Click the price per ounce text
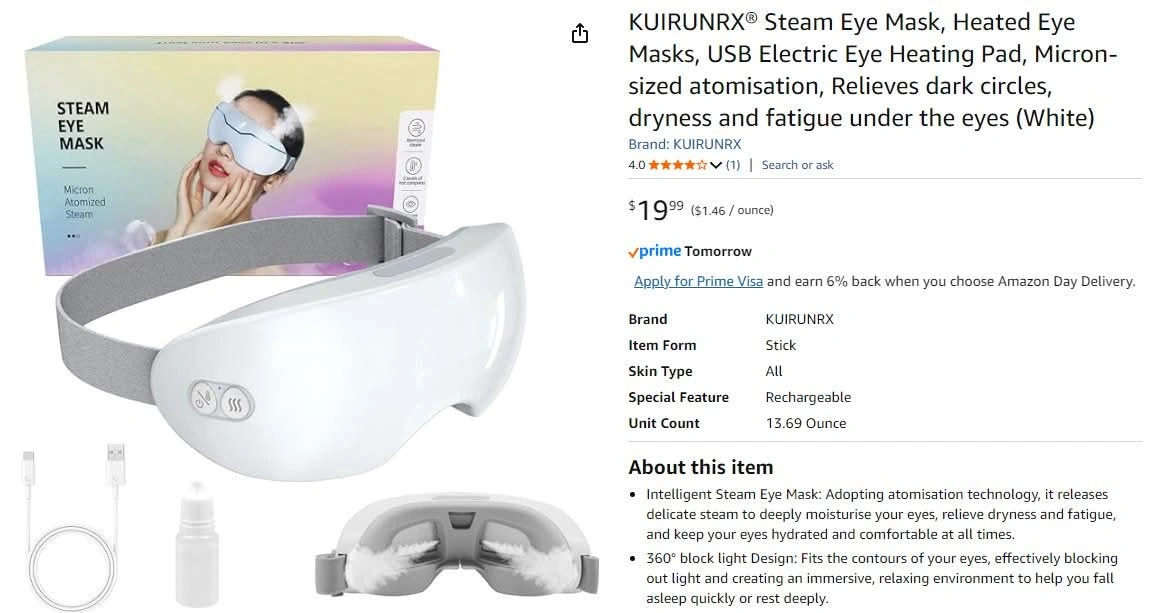Image resolution: width=1157 pixels, height=613 pixels. click(x=732, y=210)
